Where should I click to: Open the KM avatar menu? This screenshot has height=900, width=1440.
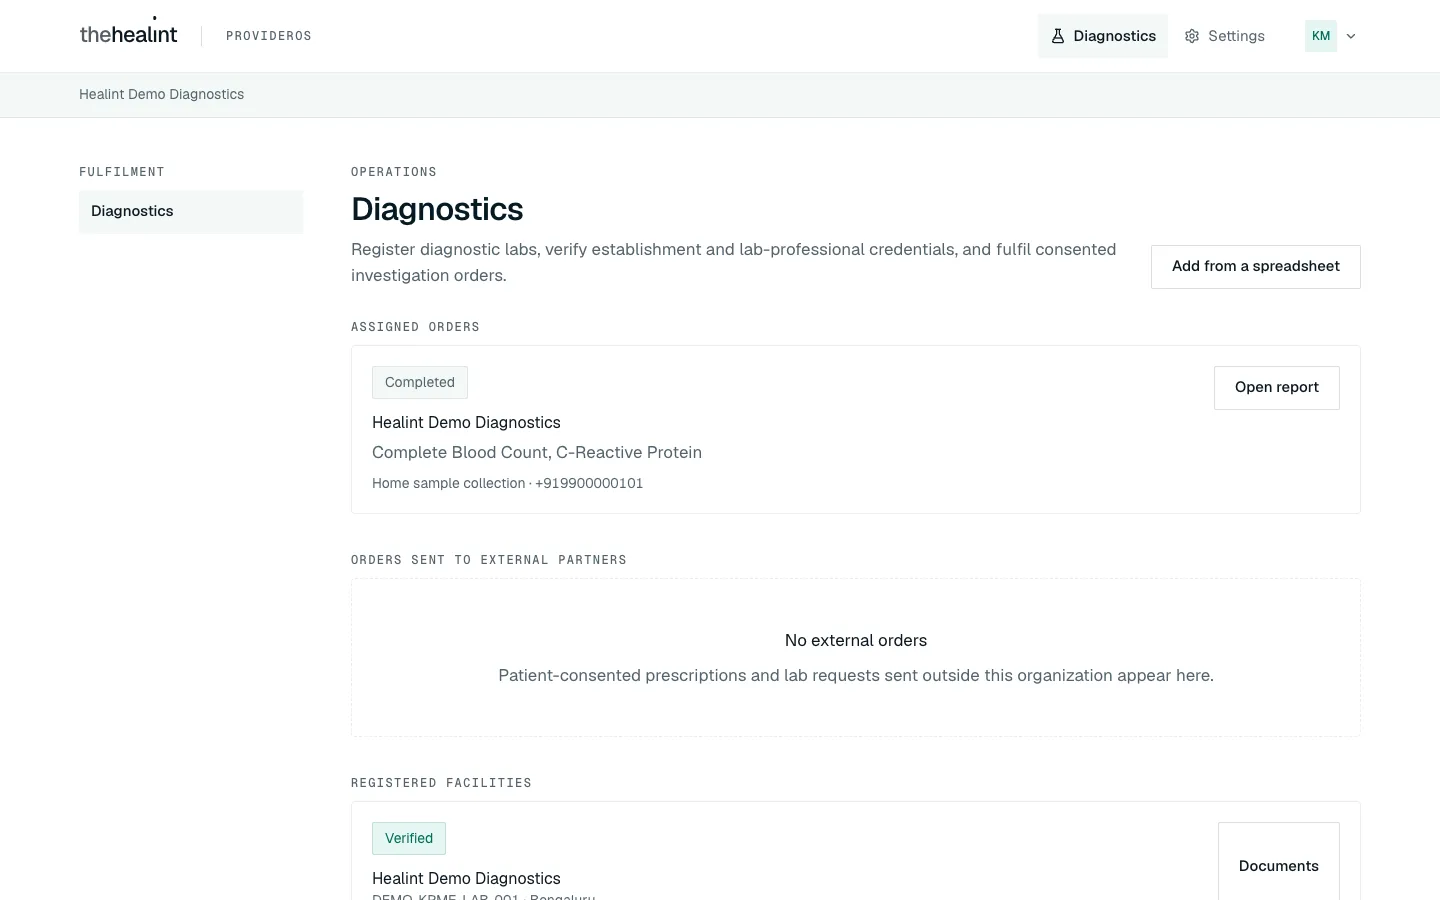click(1321, 36)
